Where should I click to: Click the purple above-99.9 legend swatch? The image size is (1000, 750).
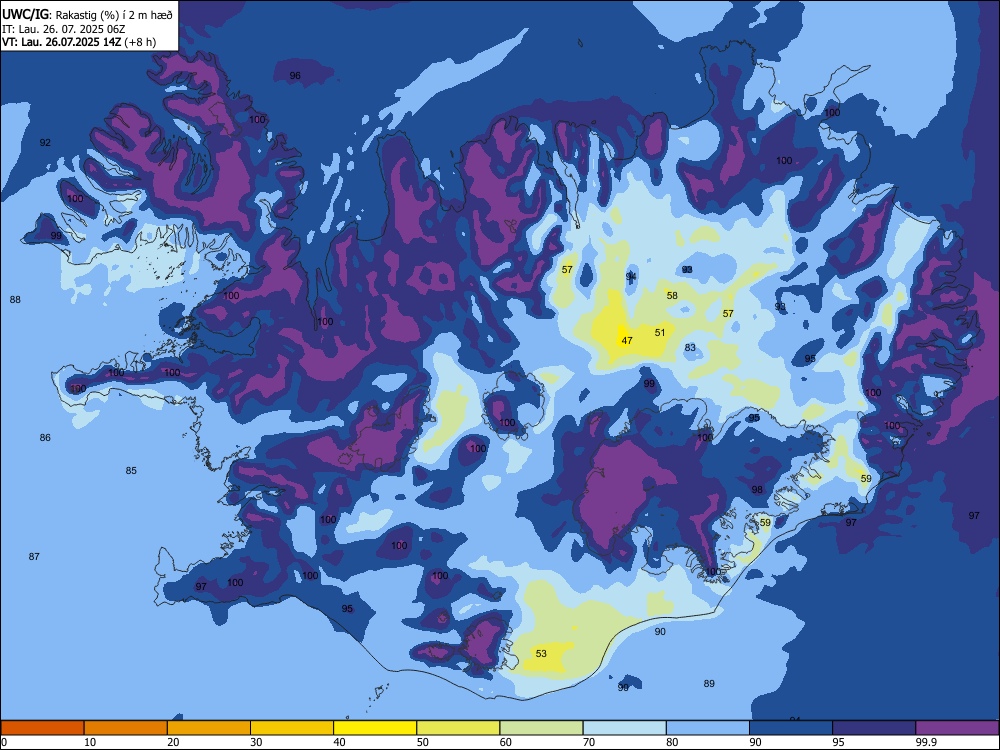tap(957, 728)
